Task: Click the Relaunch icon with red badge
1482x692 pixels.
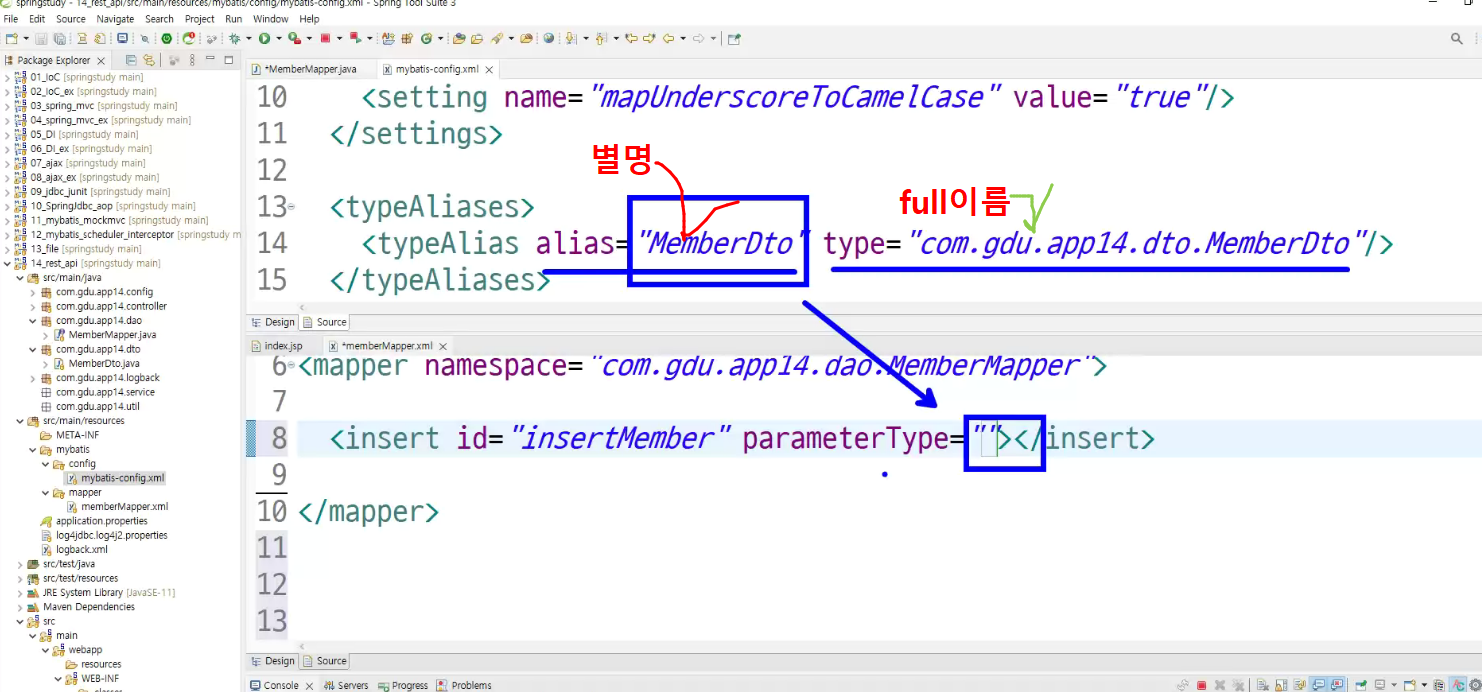Action: click(190, 39)
